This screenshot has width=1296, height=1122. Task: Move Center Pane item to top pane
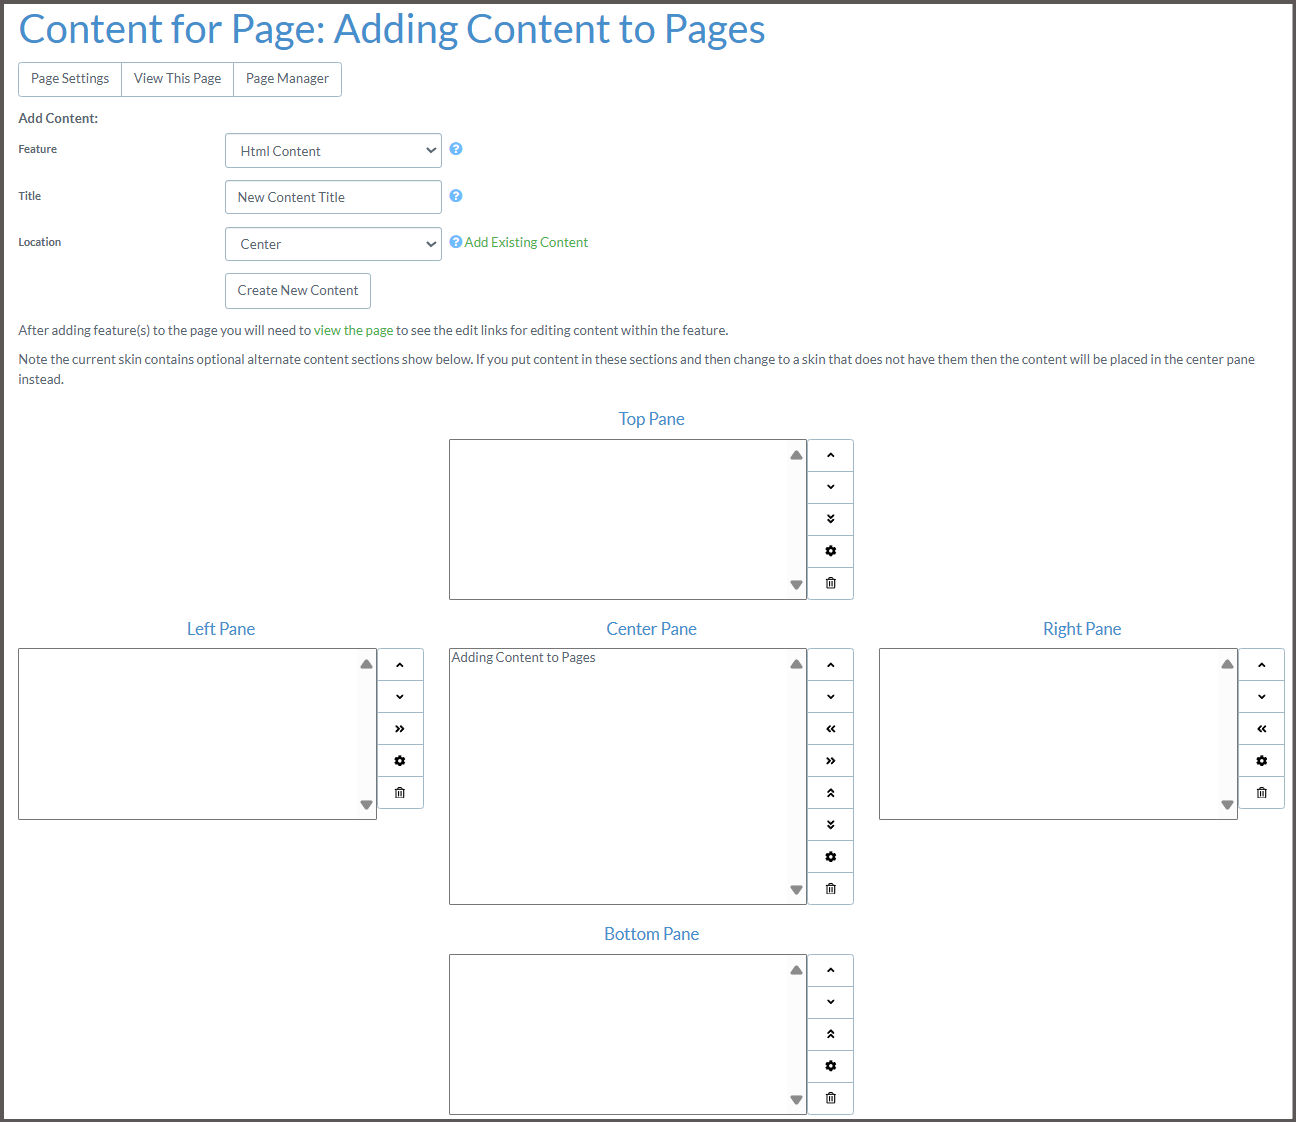830,793
